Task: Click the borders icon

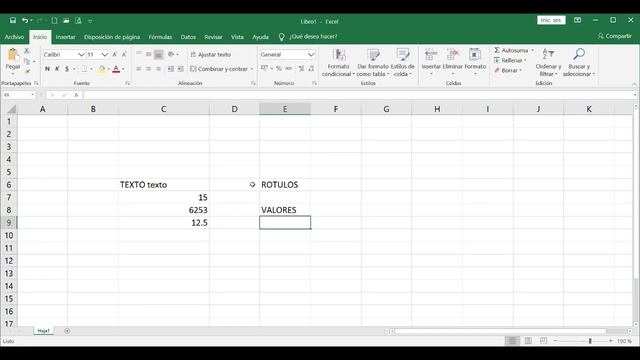Action: [x=84, y=69]
